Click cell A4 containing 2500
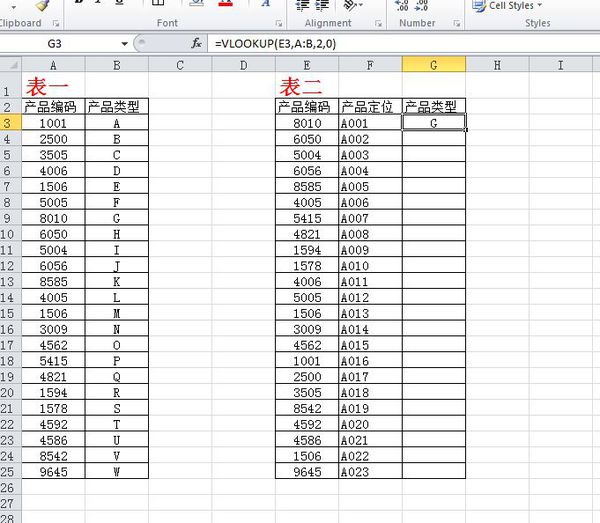 [x=53, y=139]
